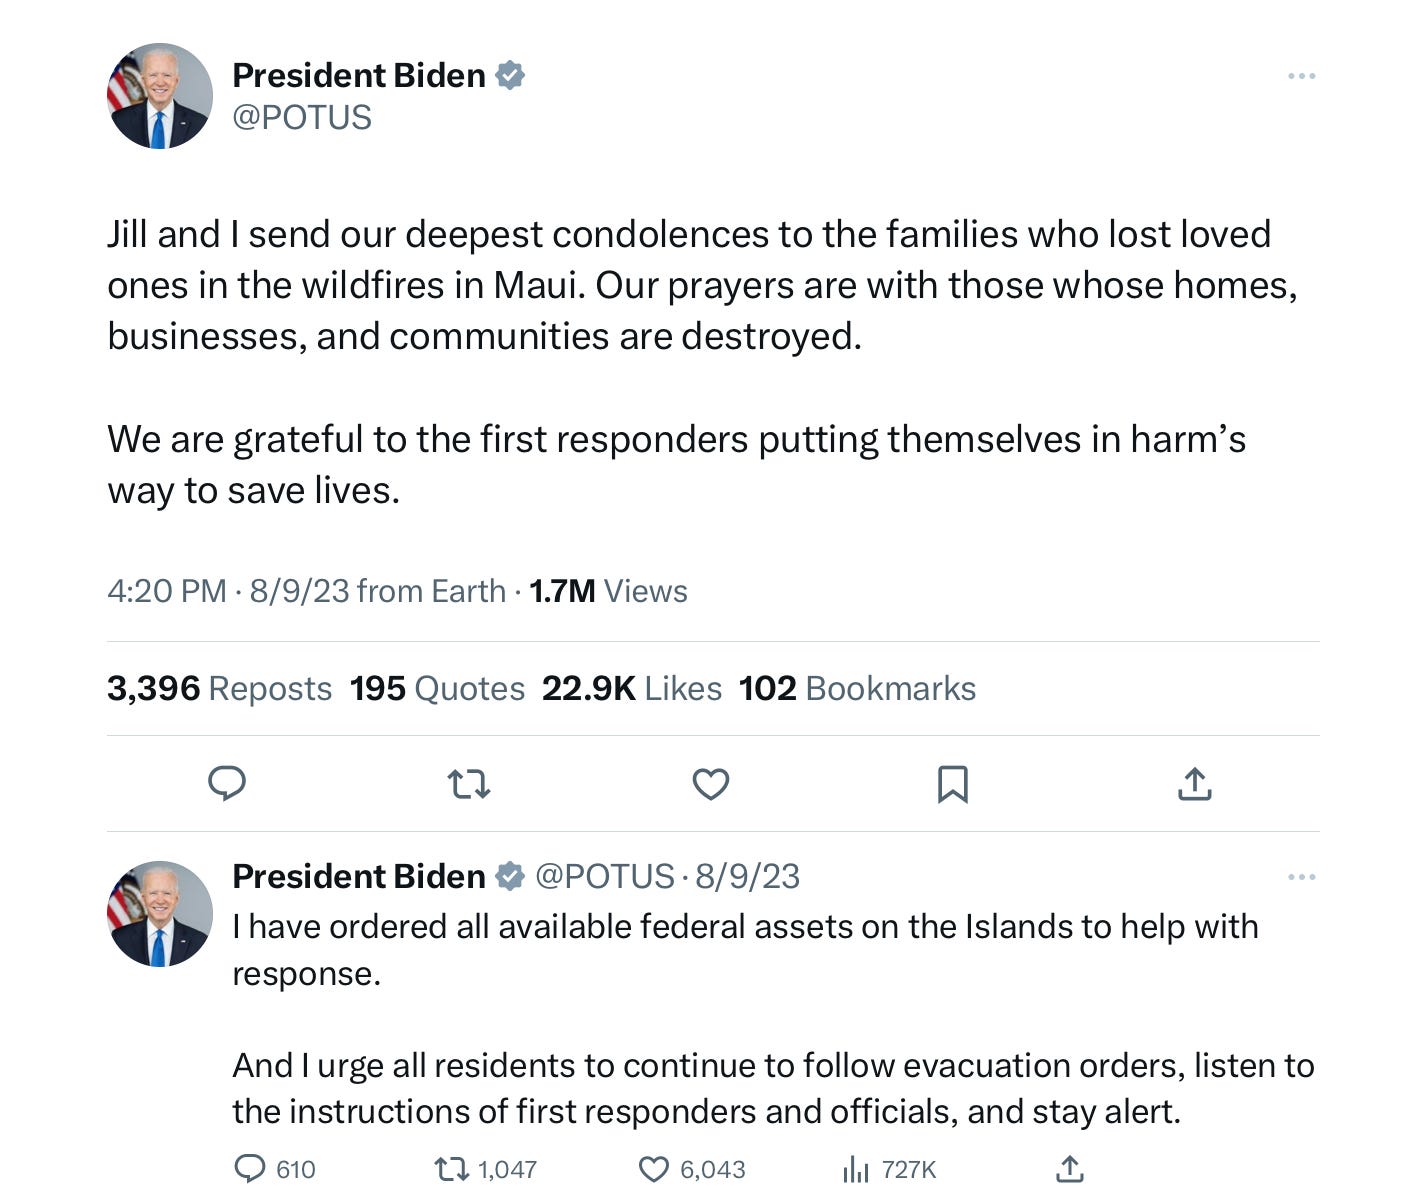
Task: View the 3,396 Reposts list
Action: [x=220, y=688]
